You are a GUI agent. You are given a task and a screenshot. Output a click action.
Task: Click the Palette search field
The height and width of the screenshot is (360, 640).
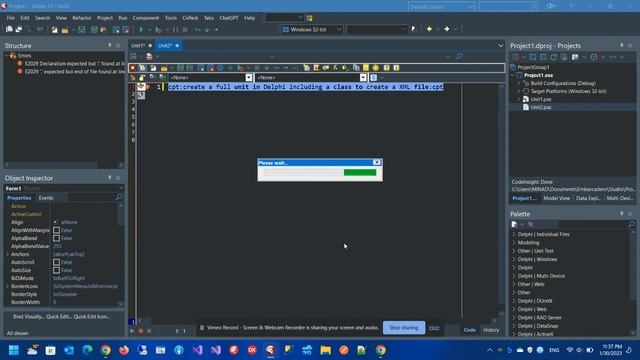[593, 224]
